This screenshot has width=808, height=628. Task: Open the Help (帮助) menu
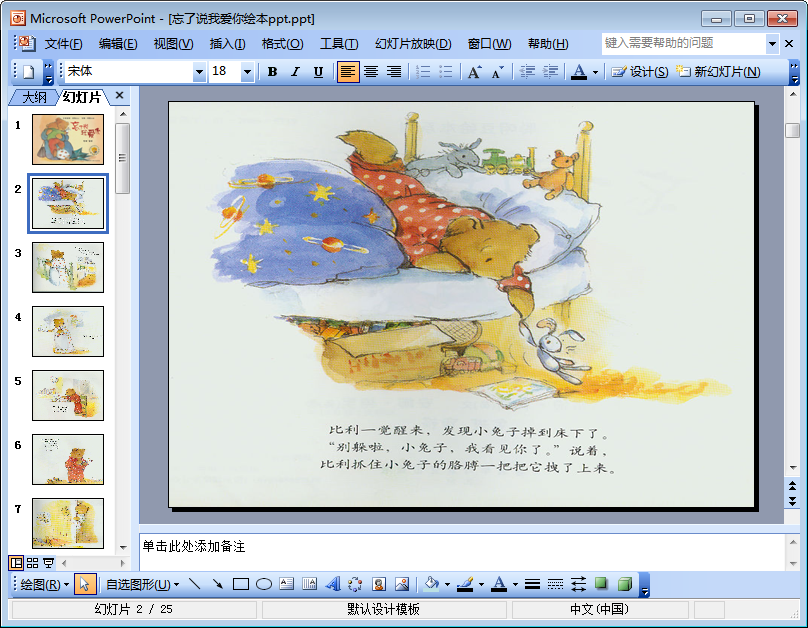pos(548,44)
